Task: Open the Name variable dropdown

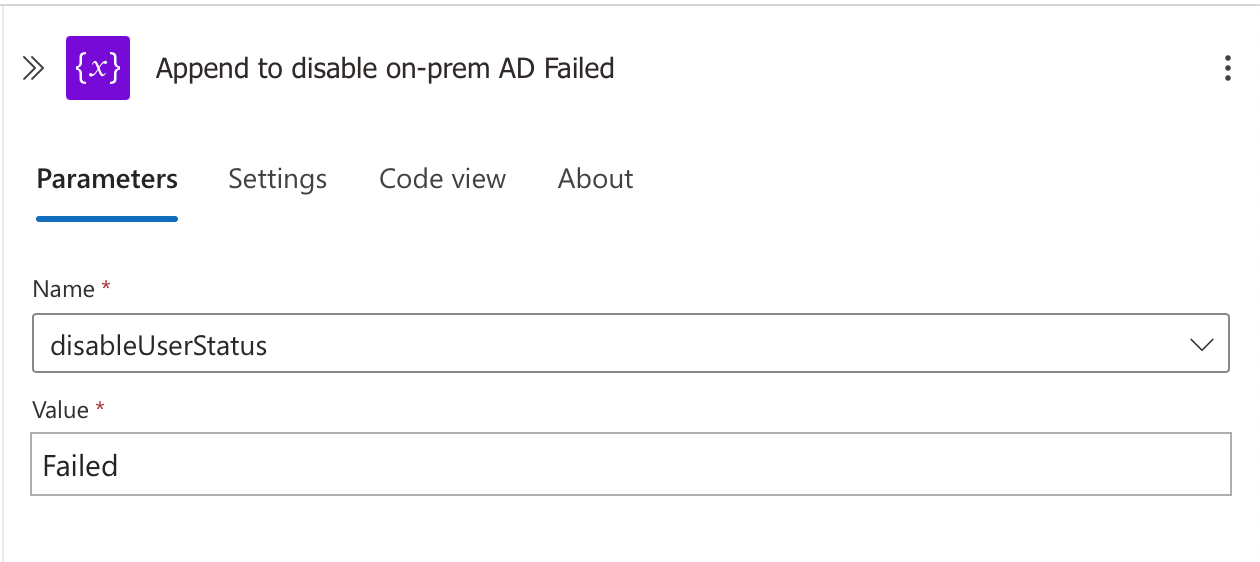Action: tap(631, 345)
